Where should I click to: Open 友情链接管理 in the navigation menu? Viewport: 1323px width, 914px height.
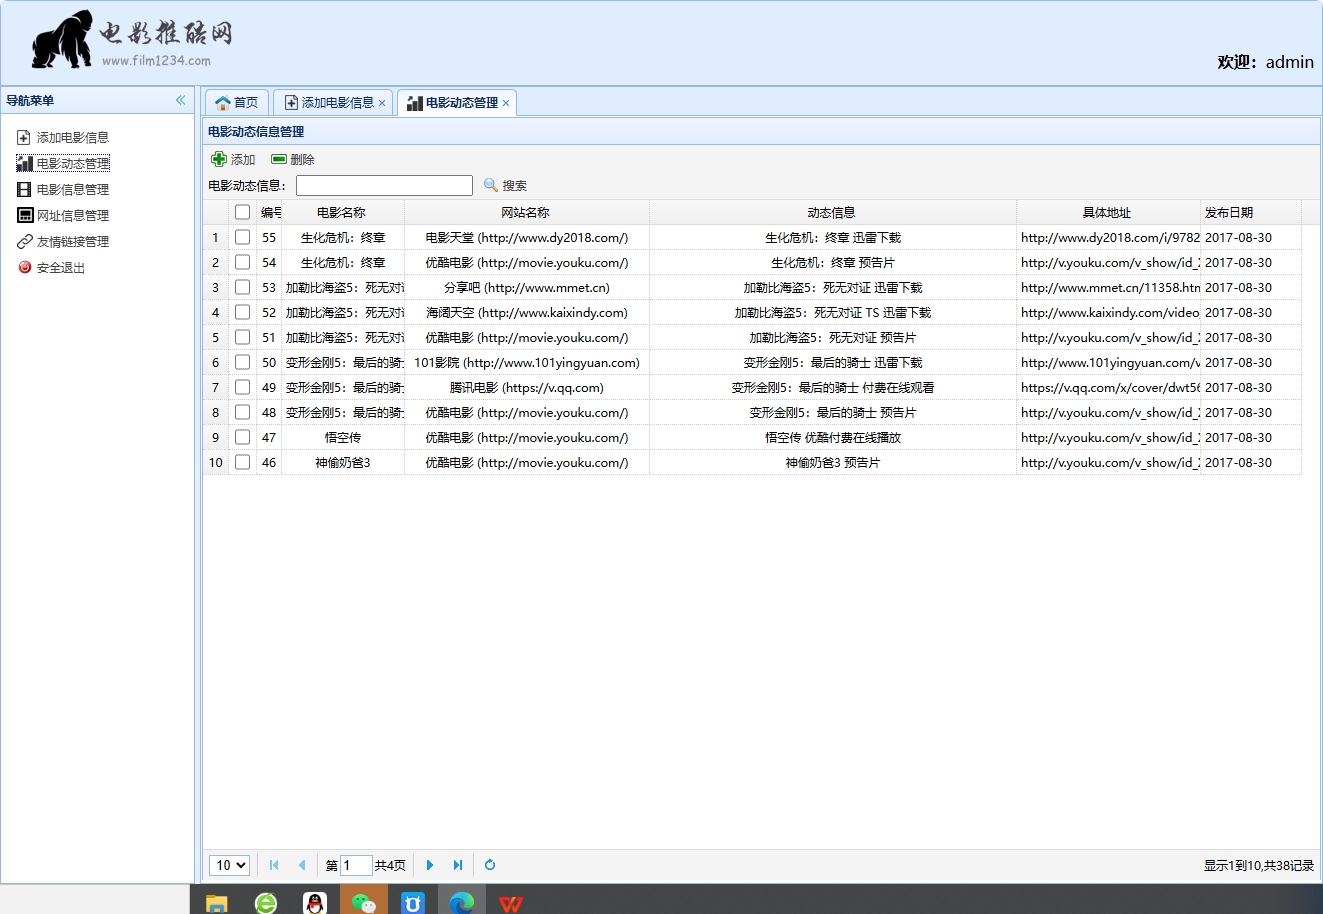(63, 242)
